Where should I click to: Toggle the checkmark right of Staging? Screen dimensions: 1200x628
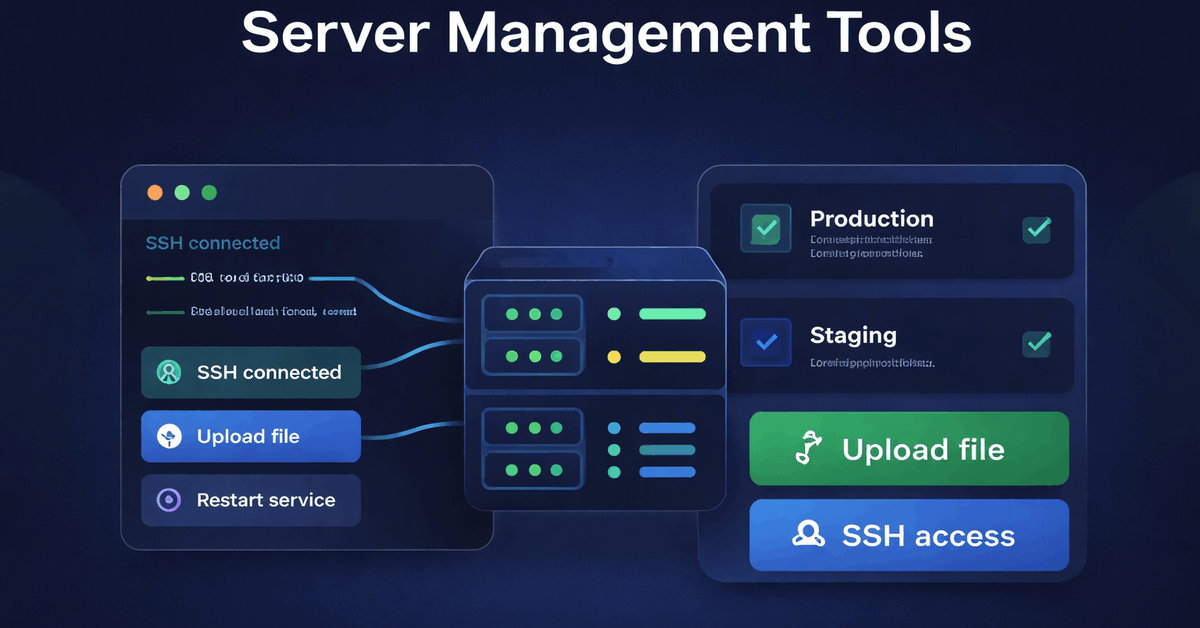(x=1037, y=344)
